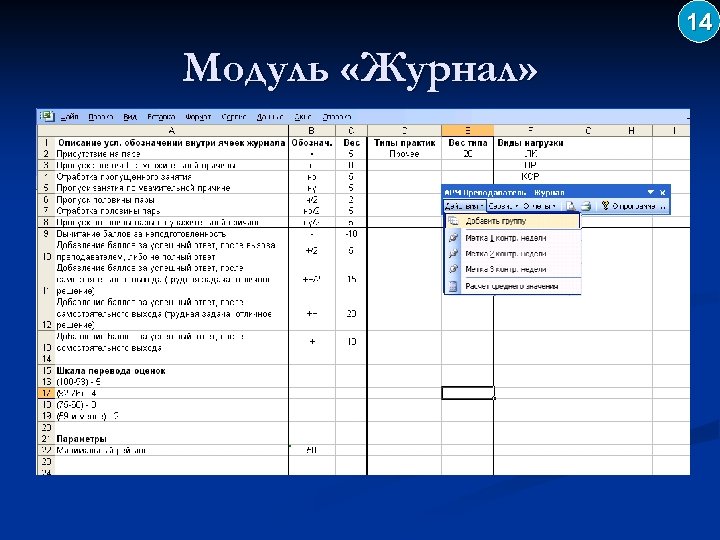Click cell 'Параметры'
Viewport: 720px width, 540px height.
171,439
